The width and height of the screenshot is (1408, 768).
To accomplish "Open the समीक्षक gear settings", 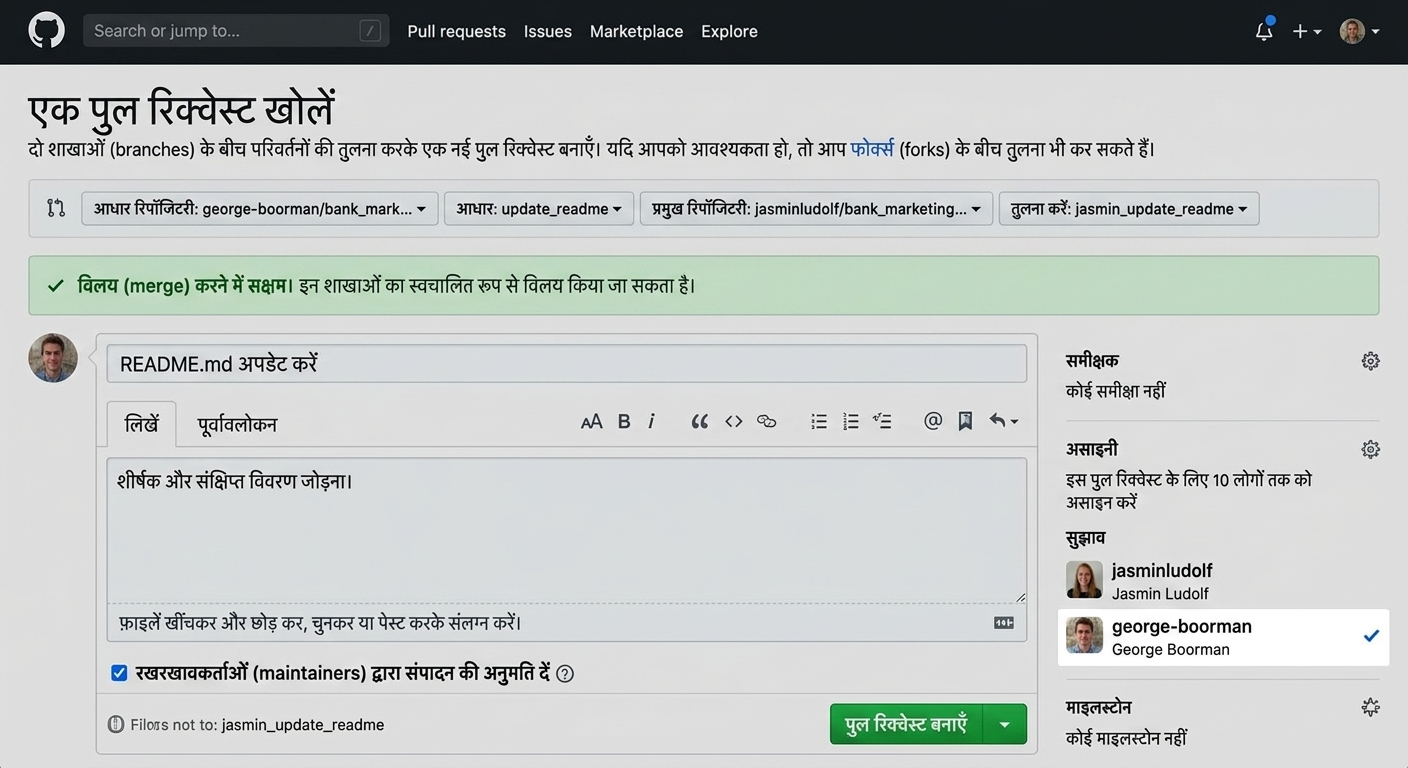I will click(1371, 361).
